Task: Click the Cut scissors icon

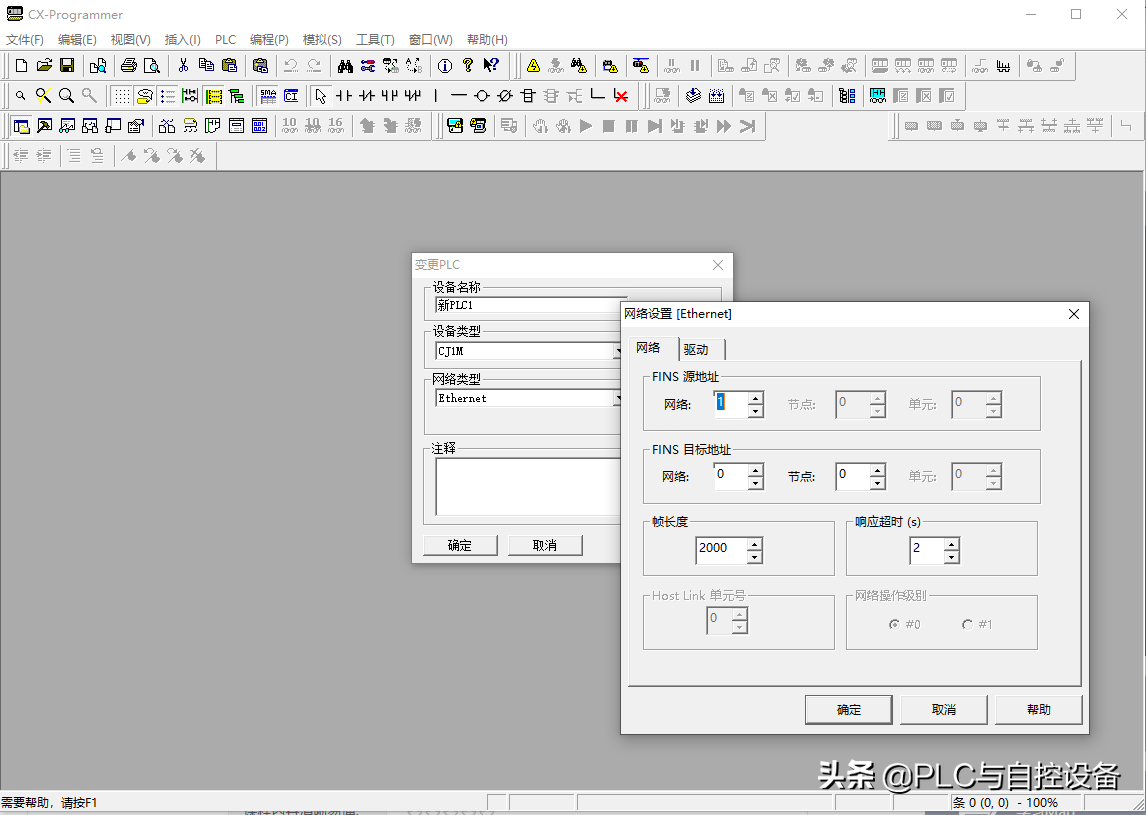Action: [x=183, y=66]
